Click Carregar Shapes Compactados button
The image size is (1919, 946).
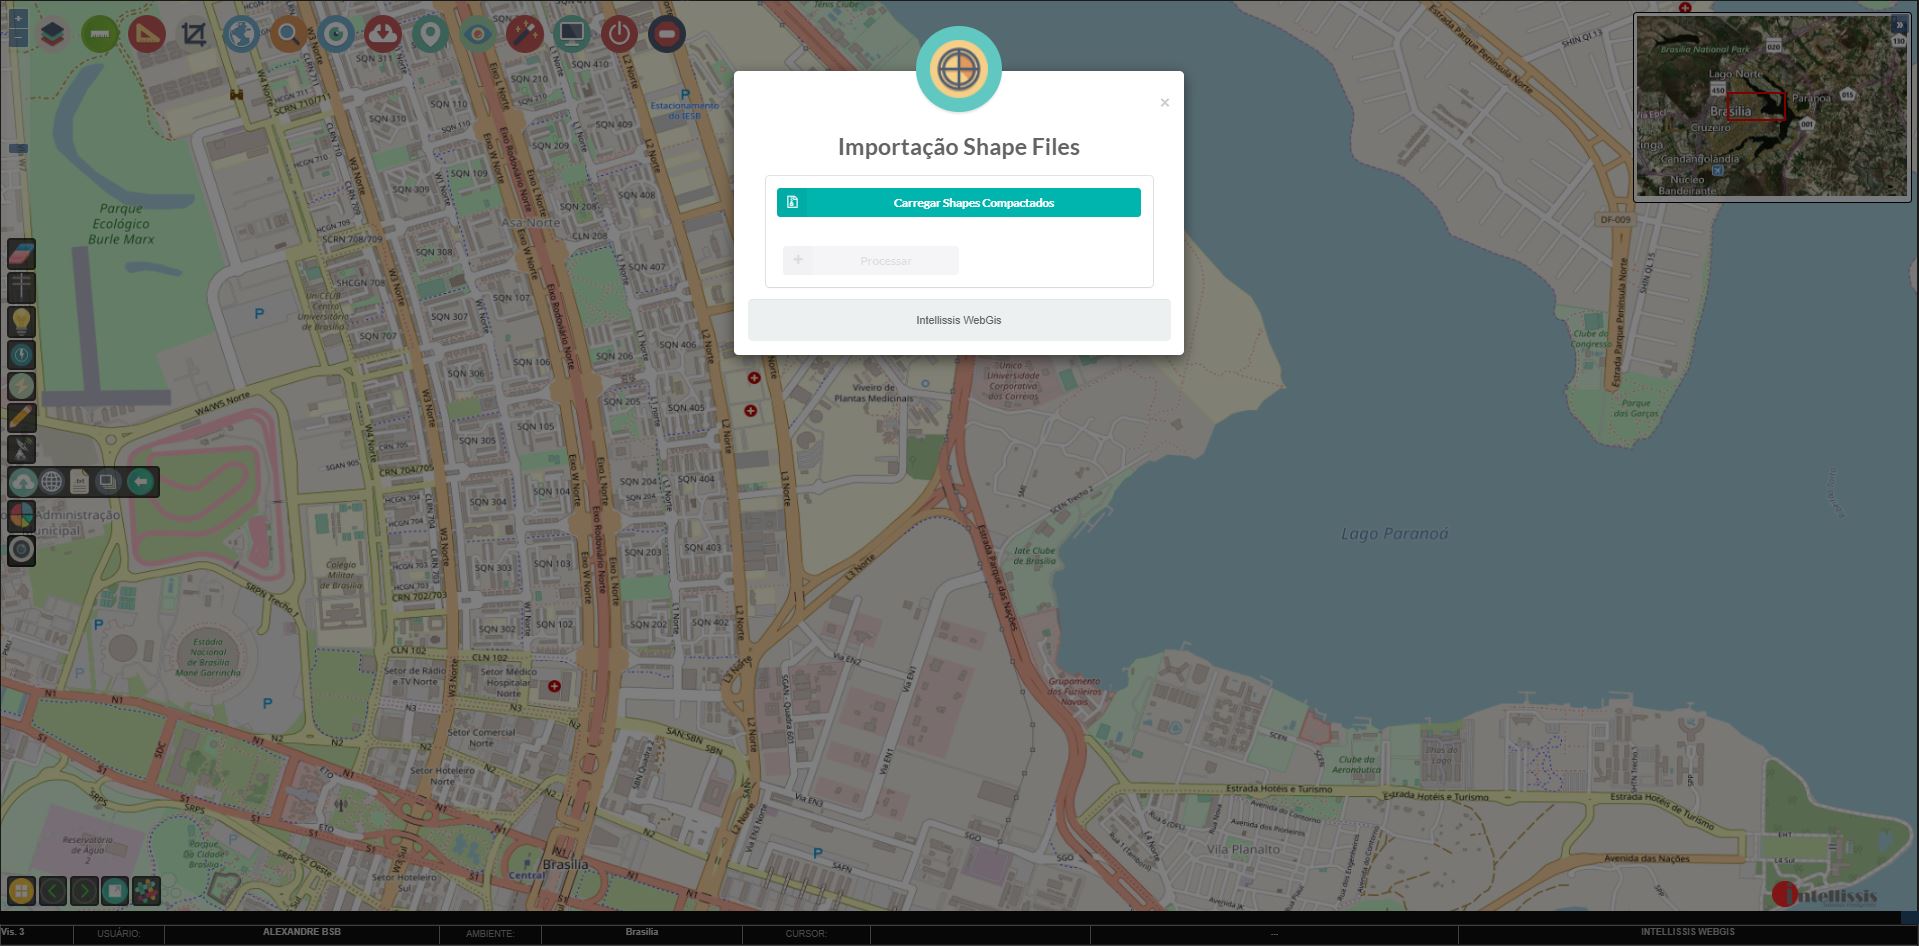pyautogui.click(x=958, y=202)
